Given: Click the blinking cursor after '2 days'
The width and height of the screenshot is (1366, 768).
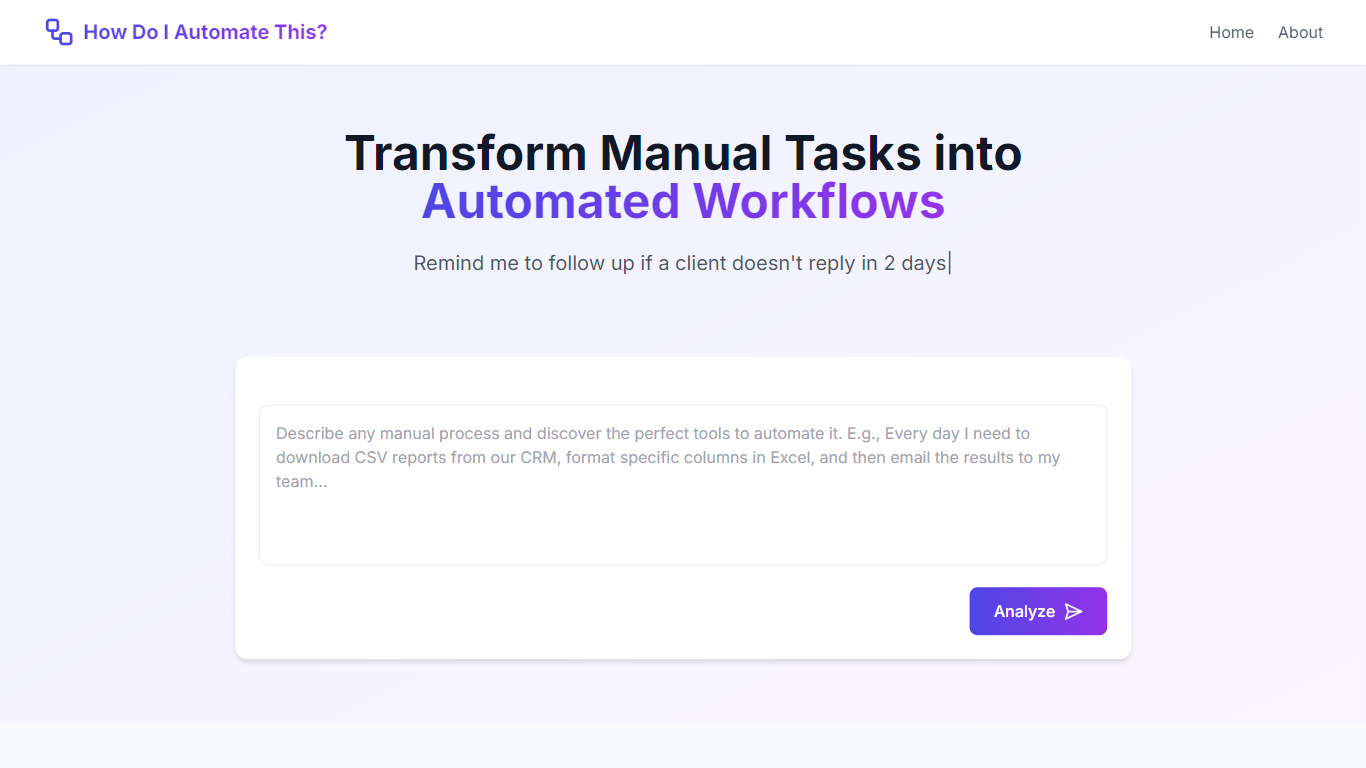Looking at the screenshot, I should 950,263.
